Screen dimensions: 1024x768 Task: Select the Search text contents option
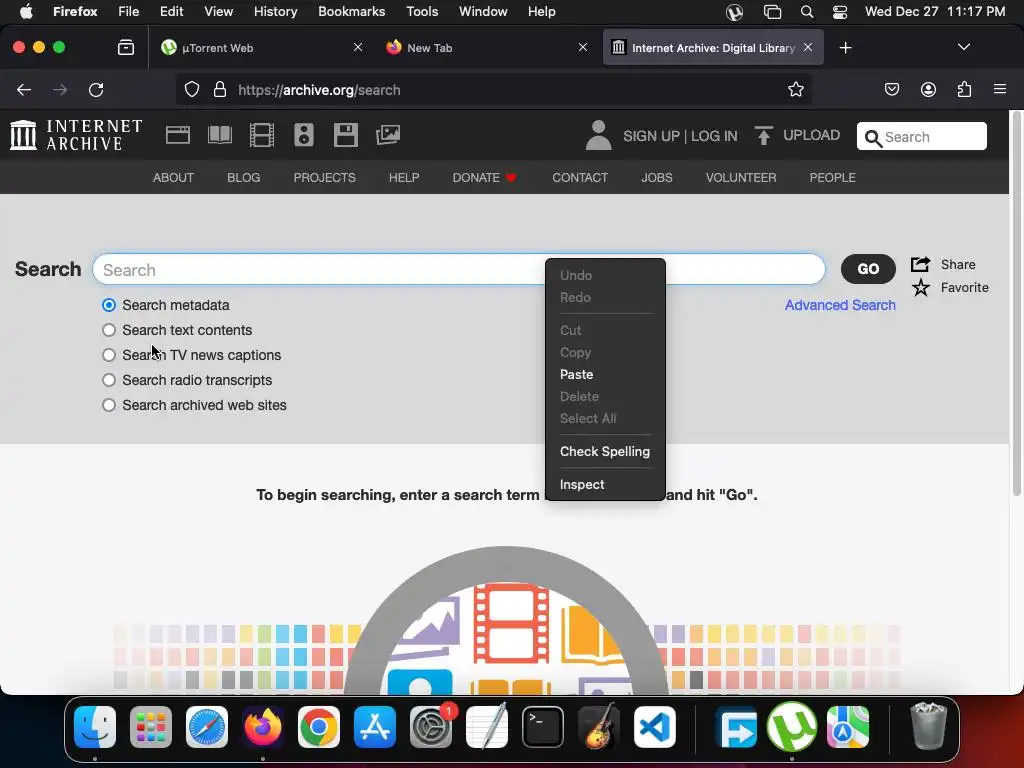pos(109,330)
